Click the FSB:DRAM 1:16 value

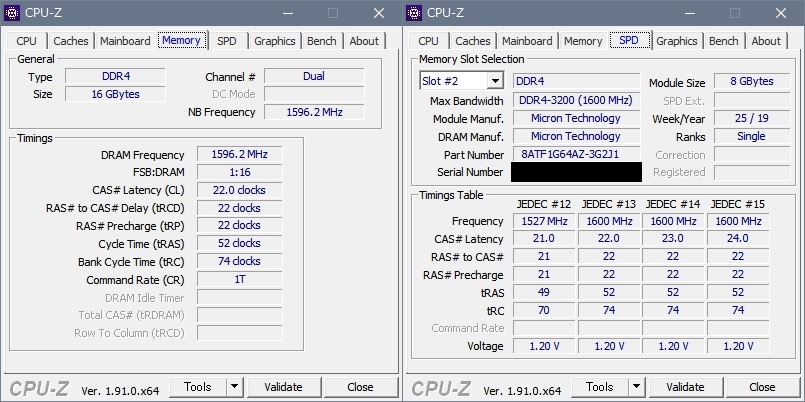(239, 173)
